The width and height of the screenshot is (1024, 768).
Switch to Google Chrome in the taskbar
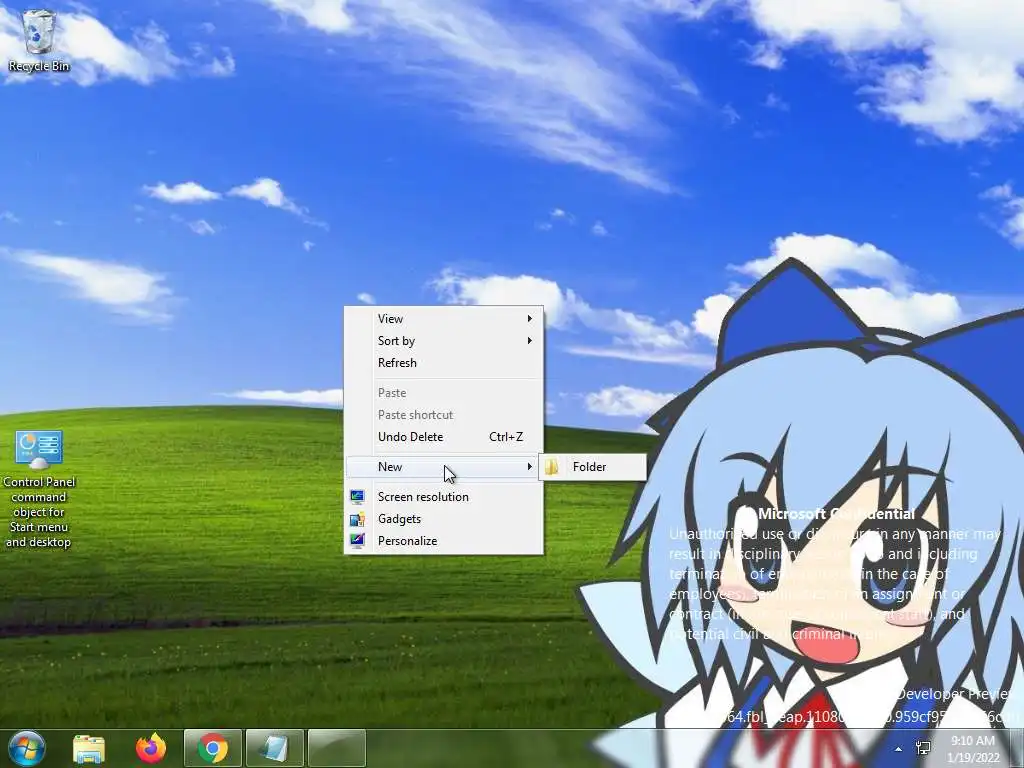click(213, 748)
